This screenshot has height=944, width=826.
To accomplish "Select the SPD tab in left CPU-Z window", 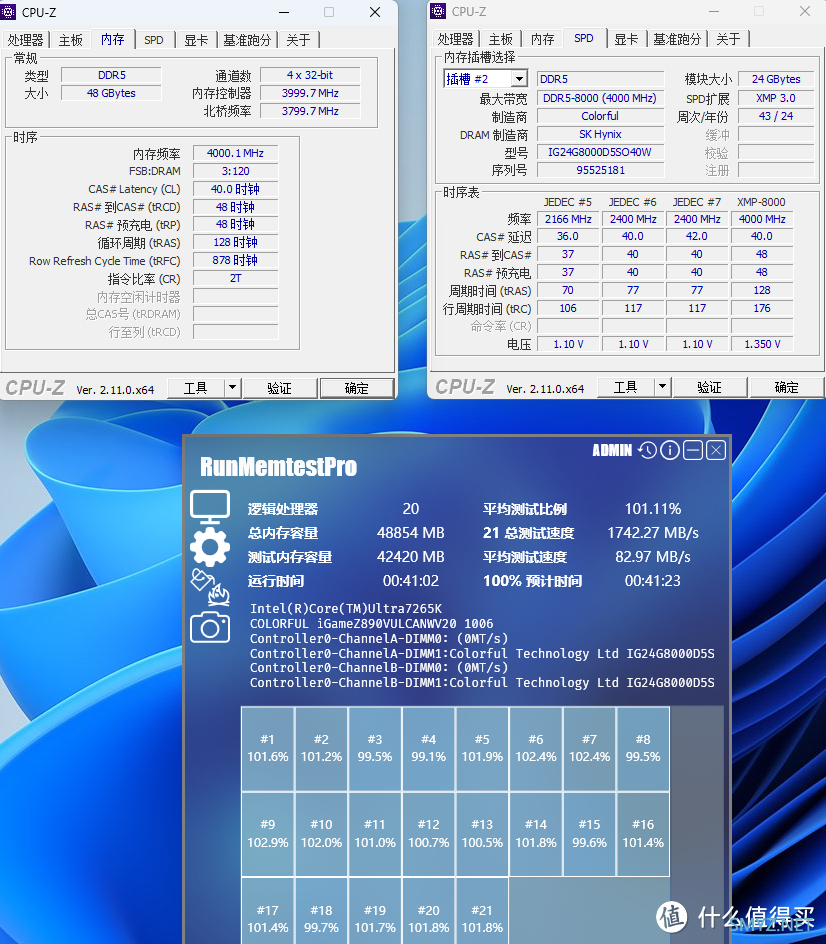I will [154, 40].
